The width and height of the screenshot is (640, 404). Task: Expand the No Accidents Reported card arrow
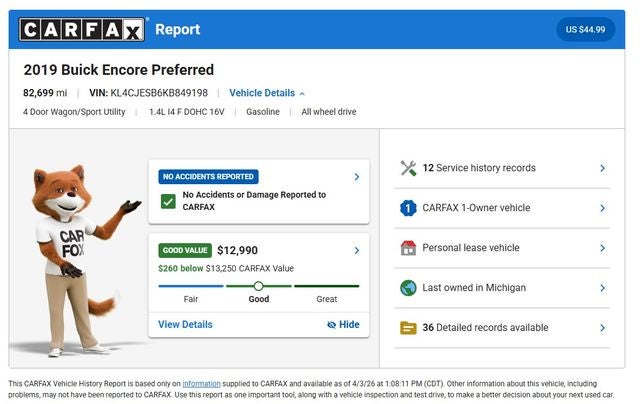coord(357,177)
